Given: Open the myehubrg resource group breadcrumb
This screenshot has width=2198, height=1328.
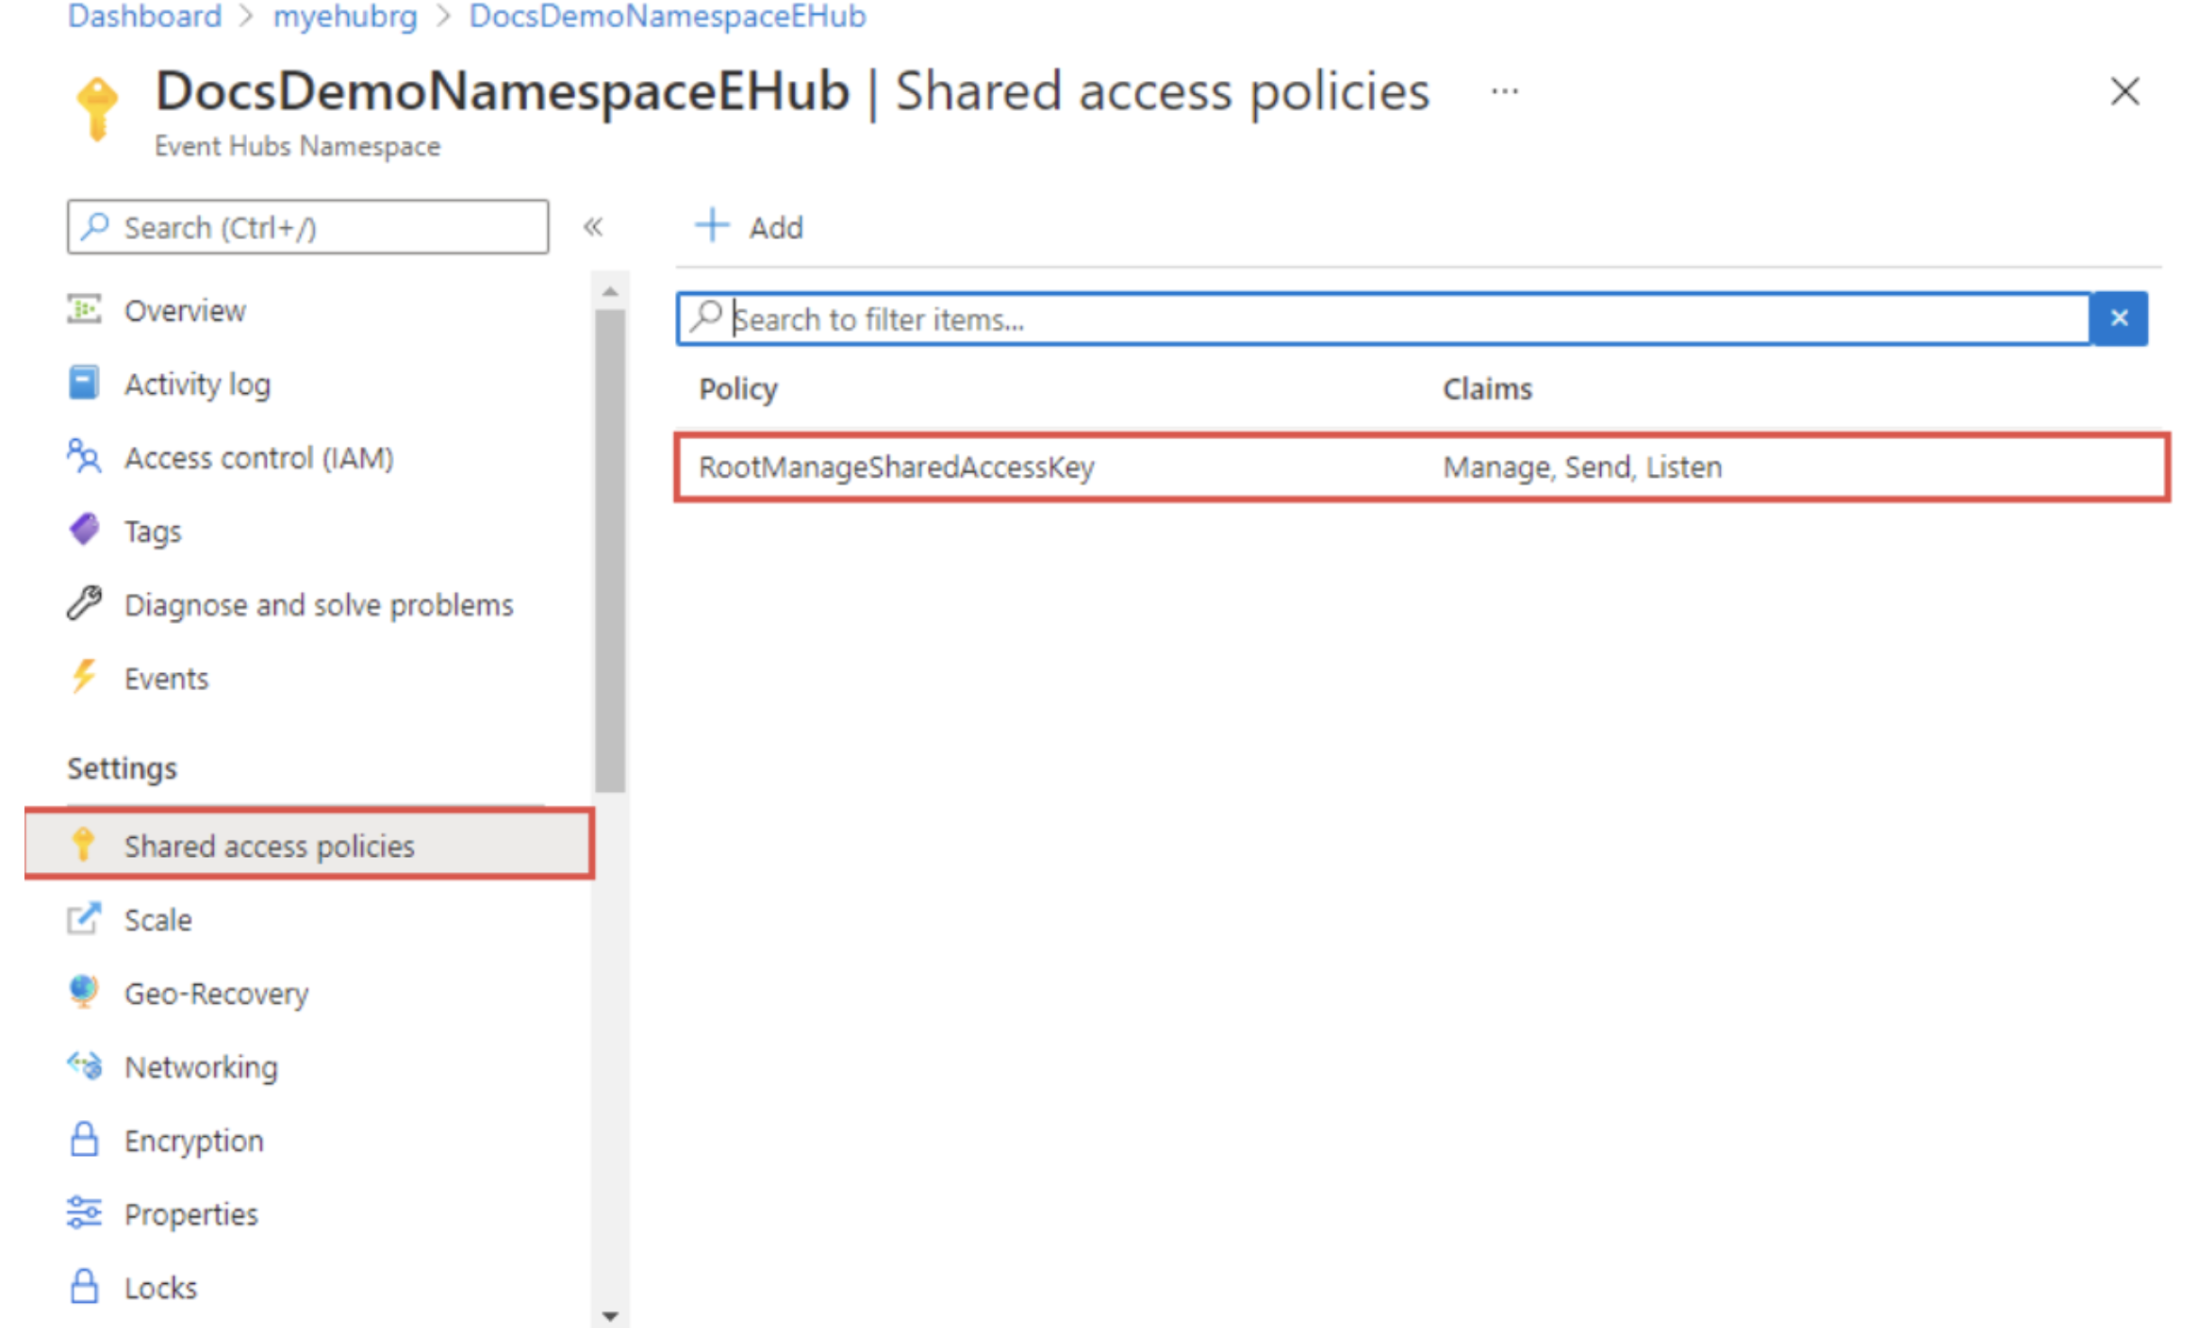Looking at the screenshot, I should [344, 16].
